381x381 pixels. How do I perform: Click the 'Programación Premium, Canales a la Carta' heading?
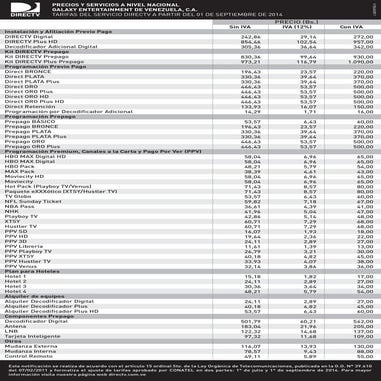point(103,152)
